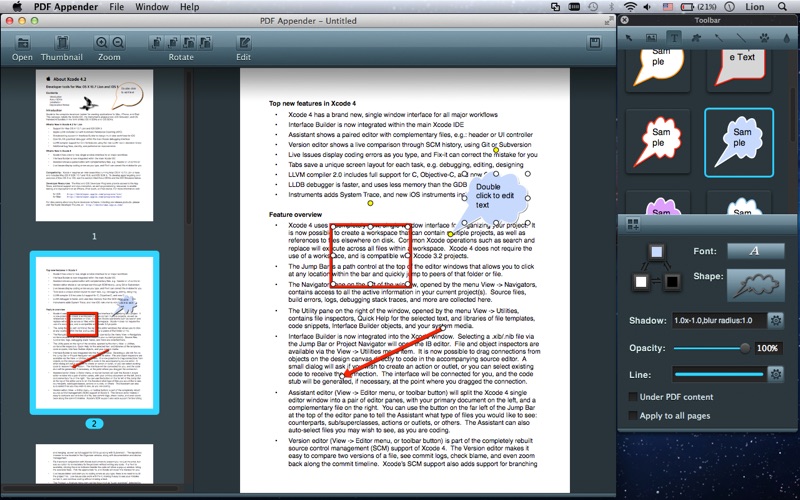
Task: Open the Help menu
Action: (189, 7)
